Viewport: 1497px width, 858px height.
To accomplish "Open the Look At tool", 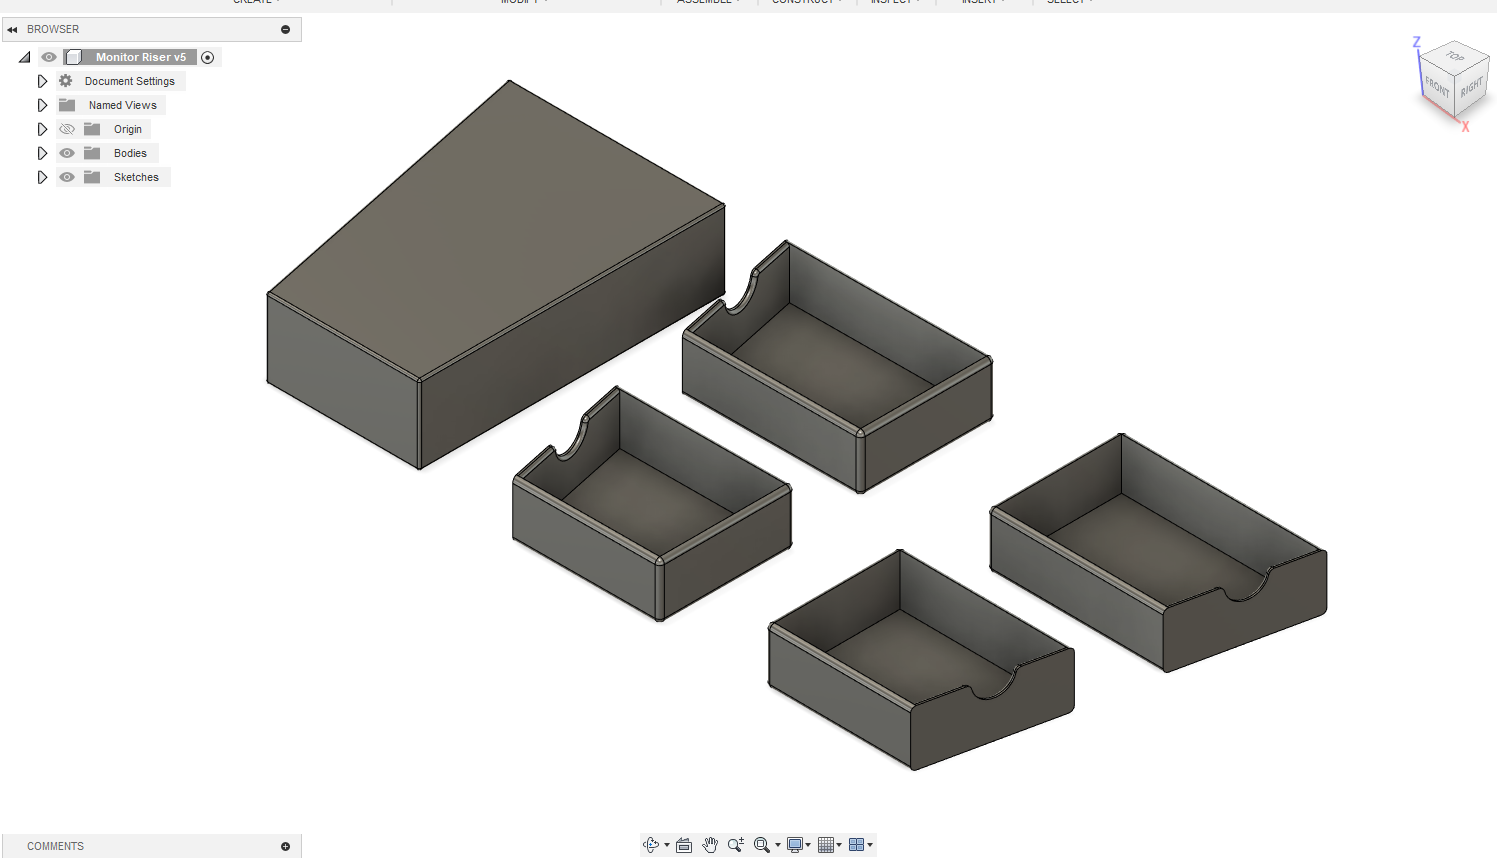I will [x=683, y=844].
